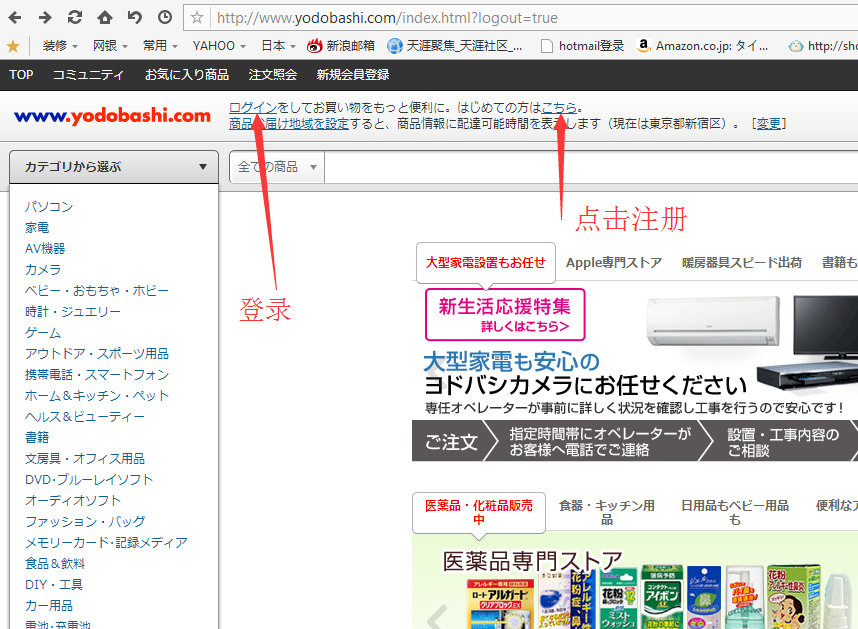Open the 天涯聚焦 bookmark
This screenshot has height=629, width=858.
(455, 46)
